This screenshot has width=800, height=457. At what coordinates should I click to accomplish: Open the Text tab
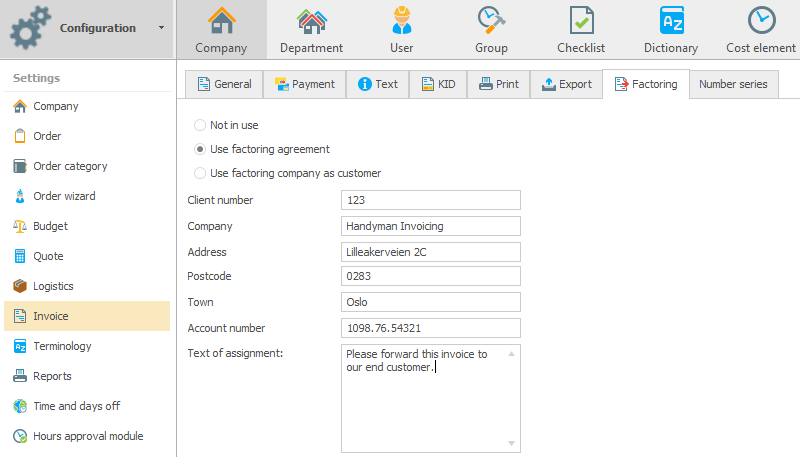(378, 84)
